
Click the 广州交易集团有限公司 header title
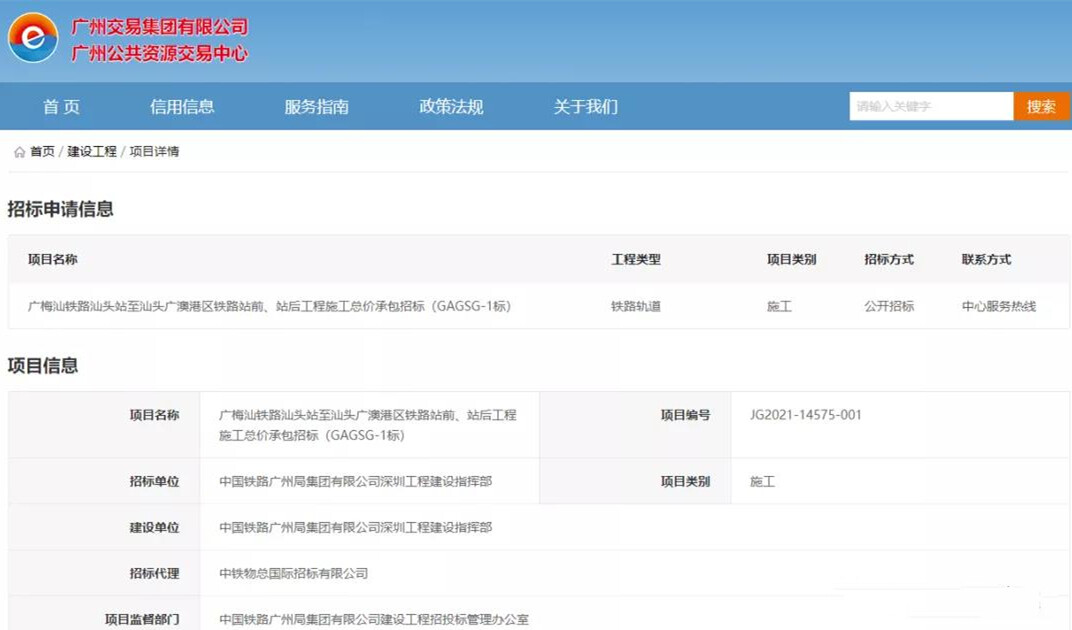click(x=159, y=27)
